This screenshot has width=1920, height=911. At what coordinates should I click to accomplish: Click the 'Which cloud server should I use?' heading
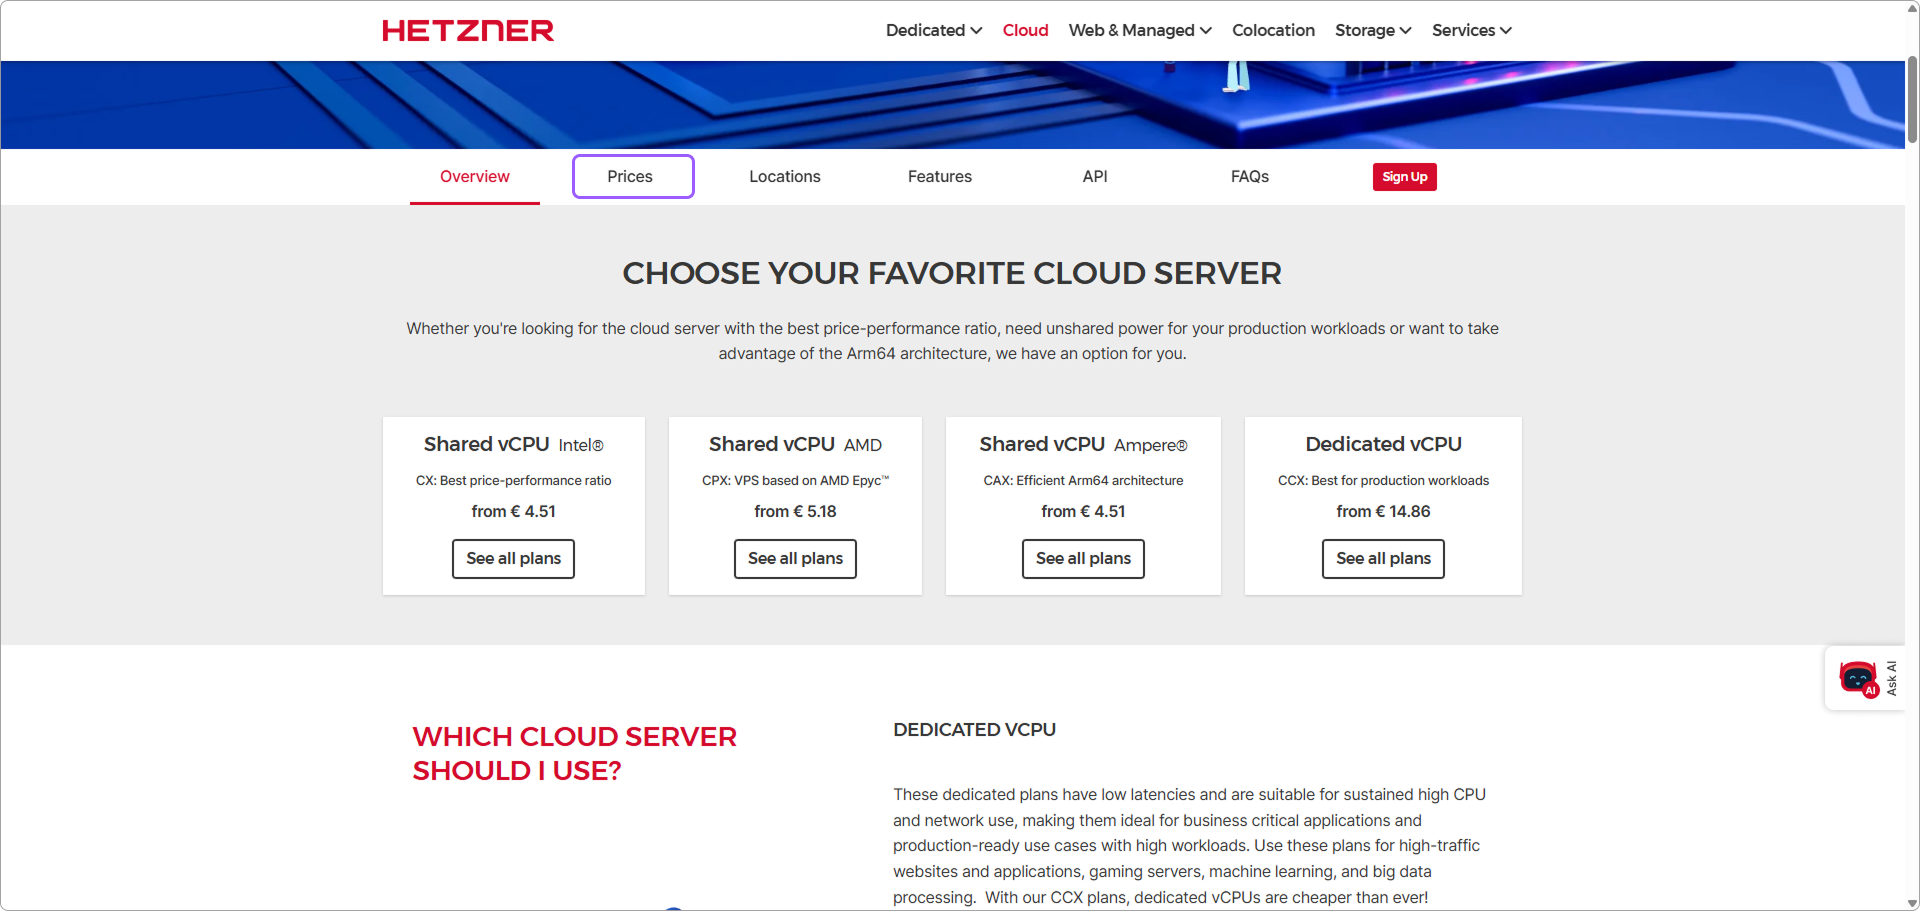point(574,754)
